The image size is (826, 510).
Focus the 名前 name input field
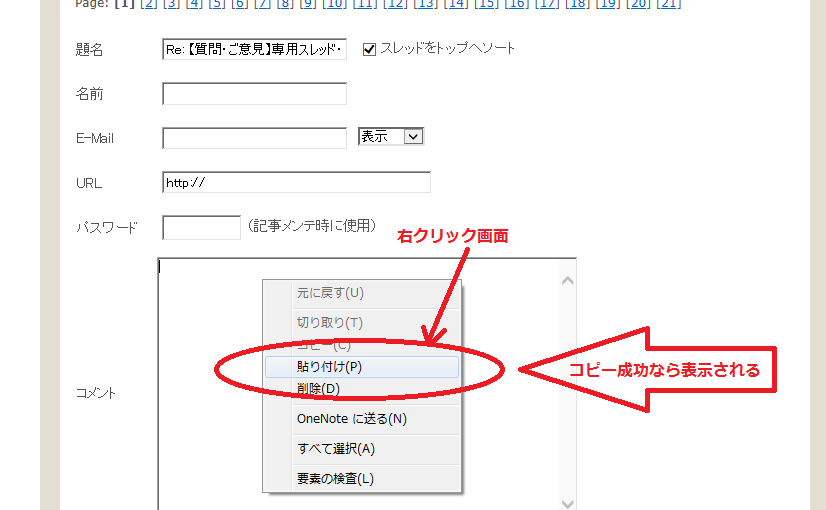coord(254,93)
